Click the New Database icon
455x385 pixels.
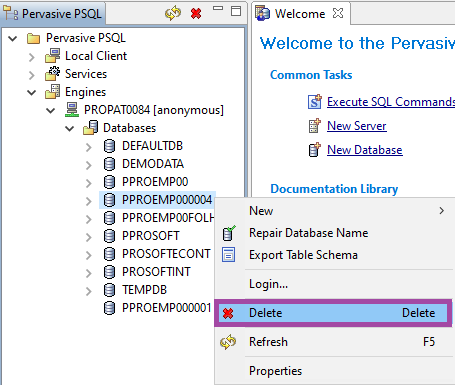[x=315, y=150]
